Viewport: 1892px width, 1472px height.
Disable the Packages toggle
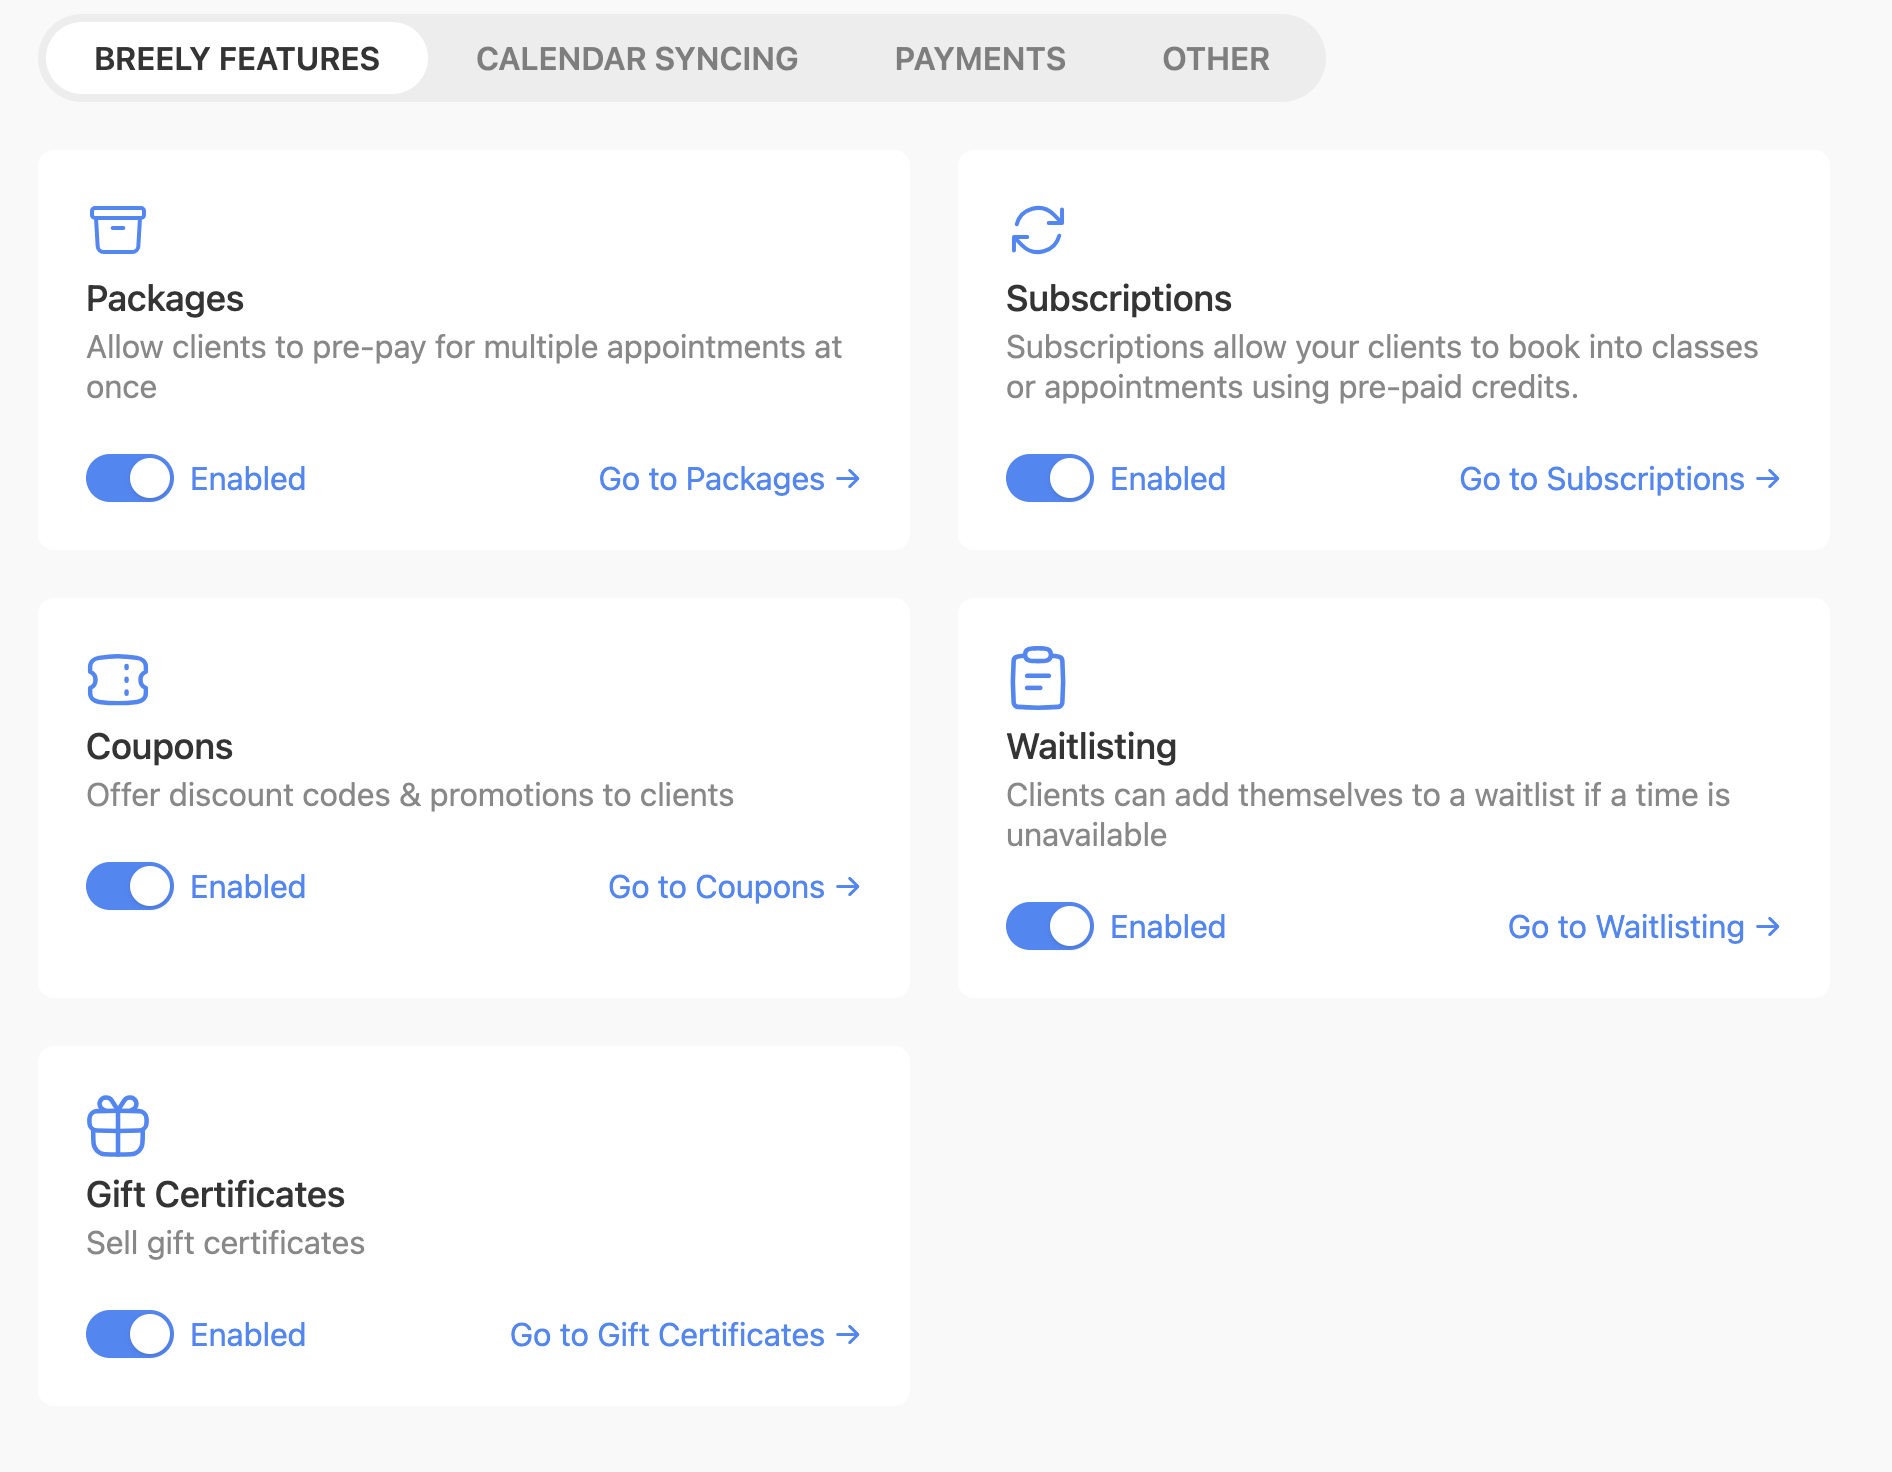pyautogui.click(x=130, y=478)
